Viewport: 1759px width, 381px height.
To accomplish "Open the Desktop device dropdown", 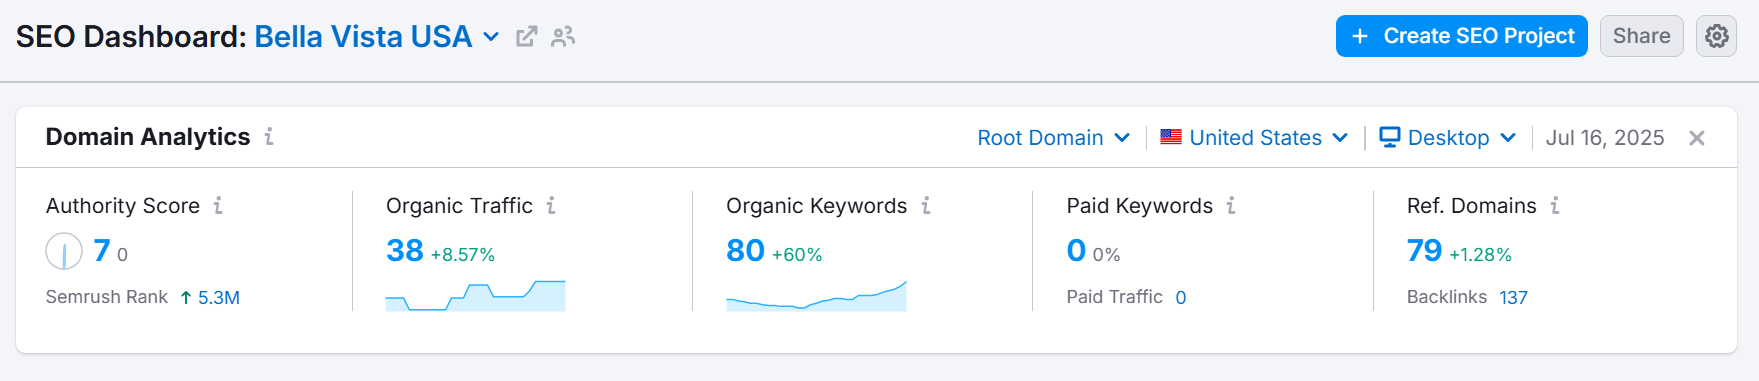I will 1447,138.
